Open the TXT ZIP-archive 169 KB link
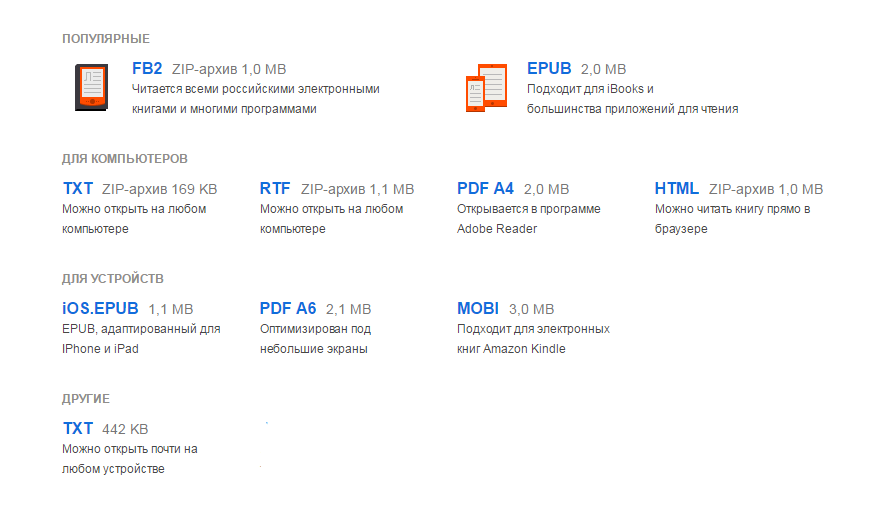Image resolution: width=886 pixels, height=516 pixels. (78, 188)
